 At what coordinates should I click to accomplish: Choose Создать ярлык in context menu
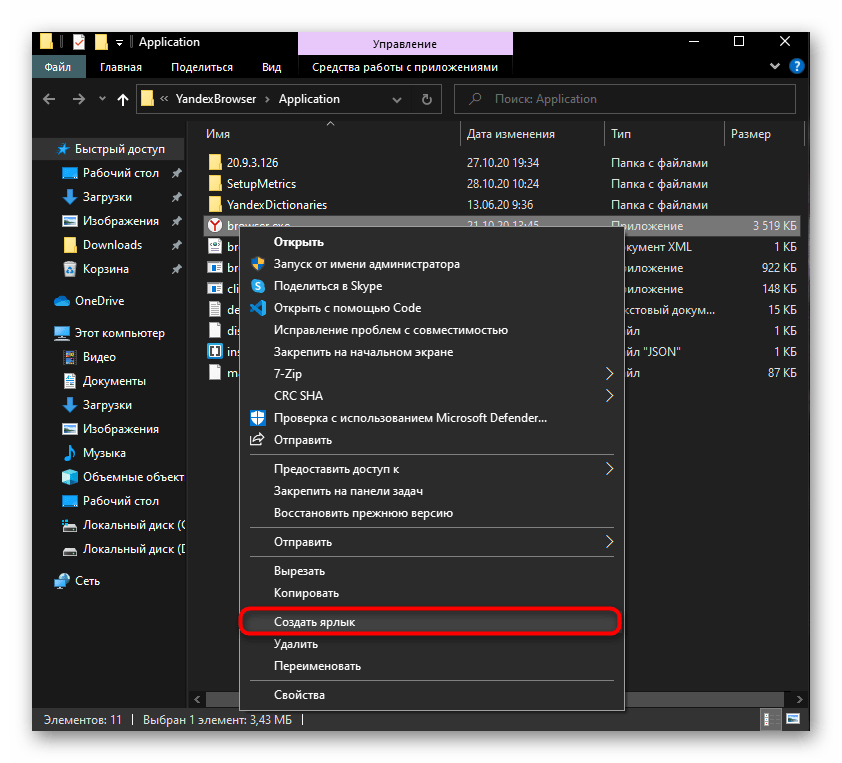pyautogui.click(x=431, y=622)
